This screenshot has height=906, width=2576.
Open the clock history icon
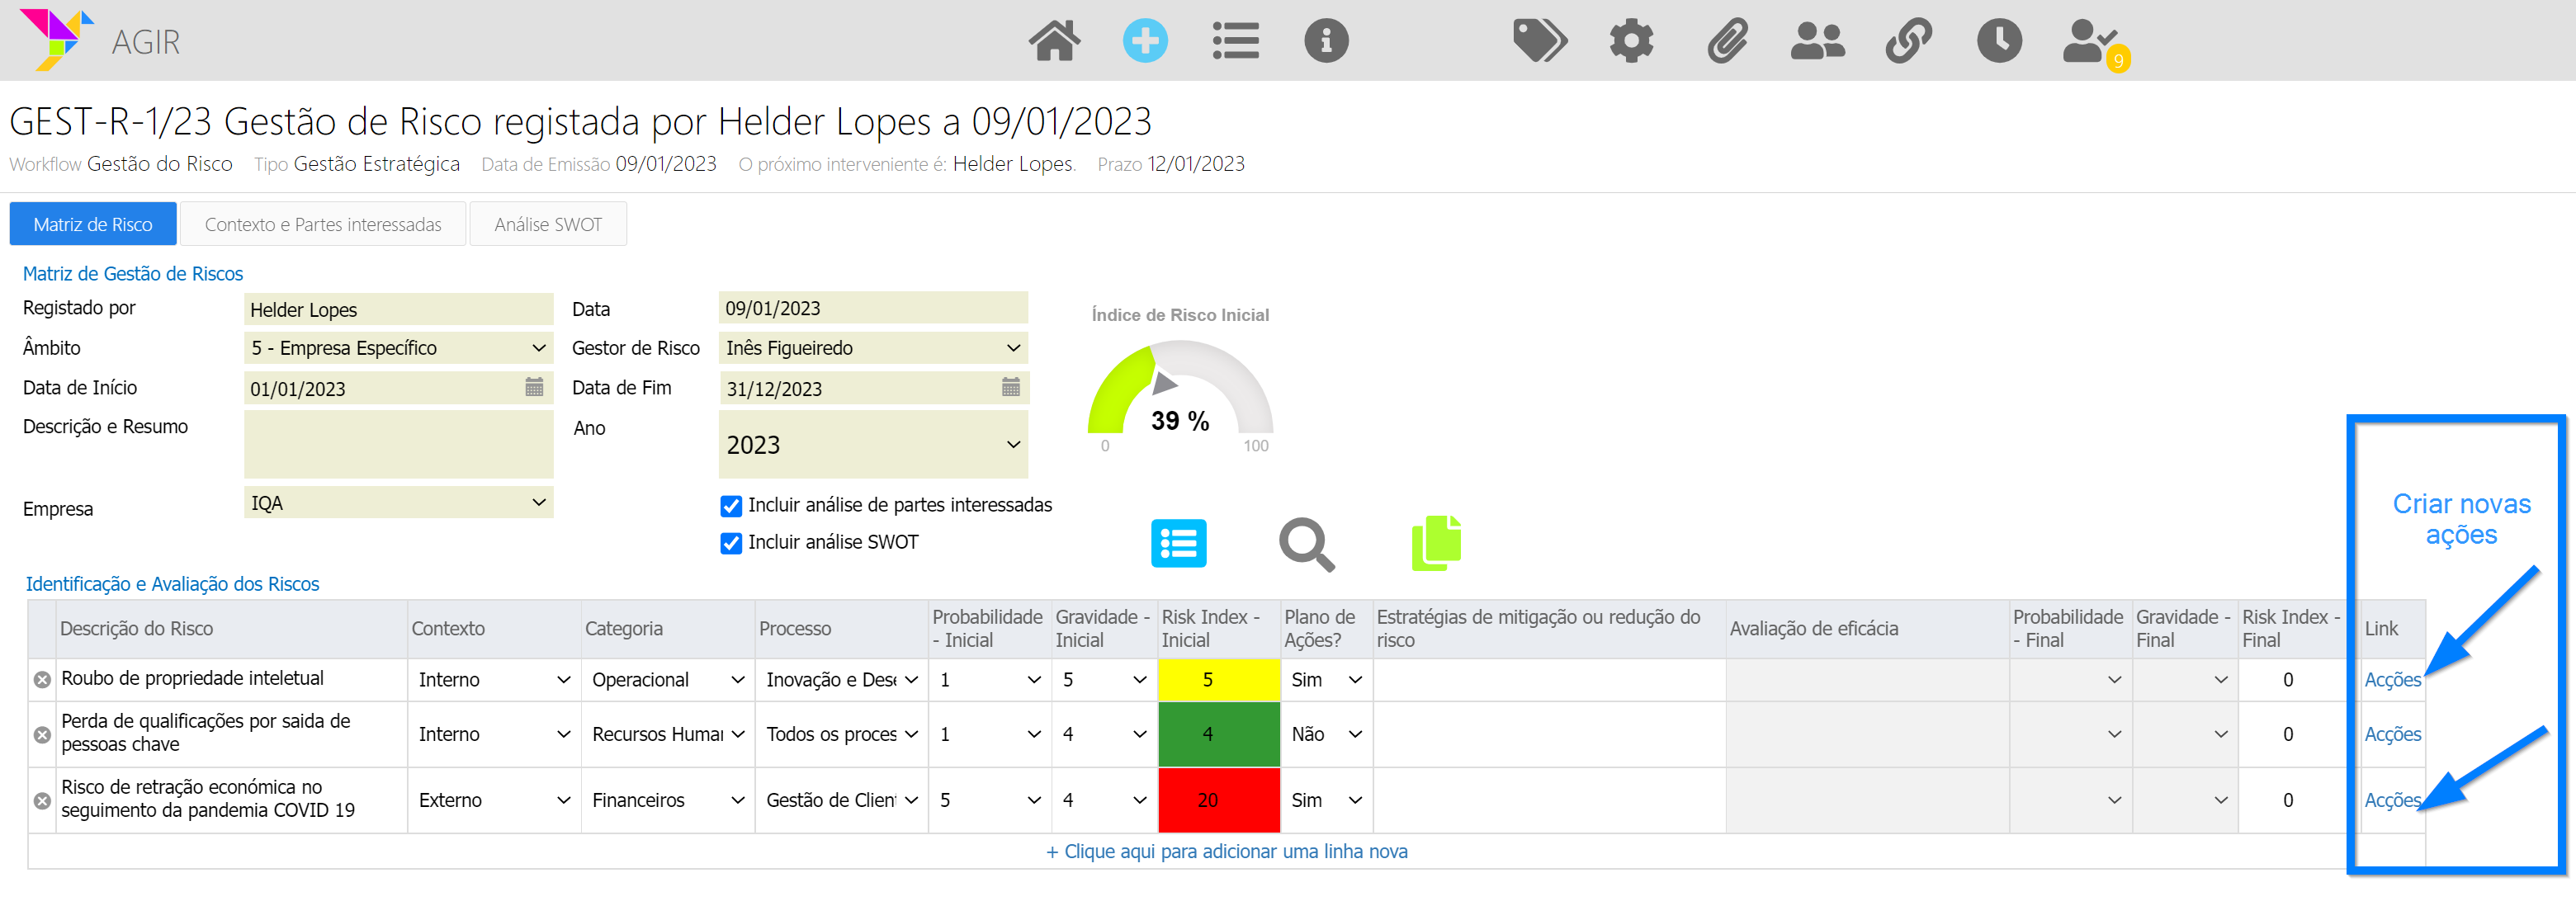1998,41
